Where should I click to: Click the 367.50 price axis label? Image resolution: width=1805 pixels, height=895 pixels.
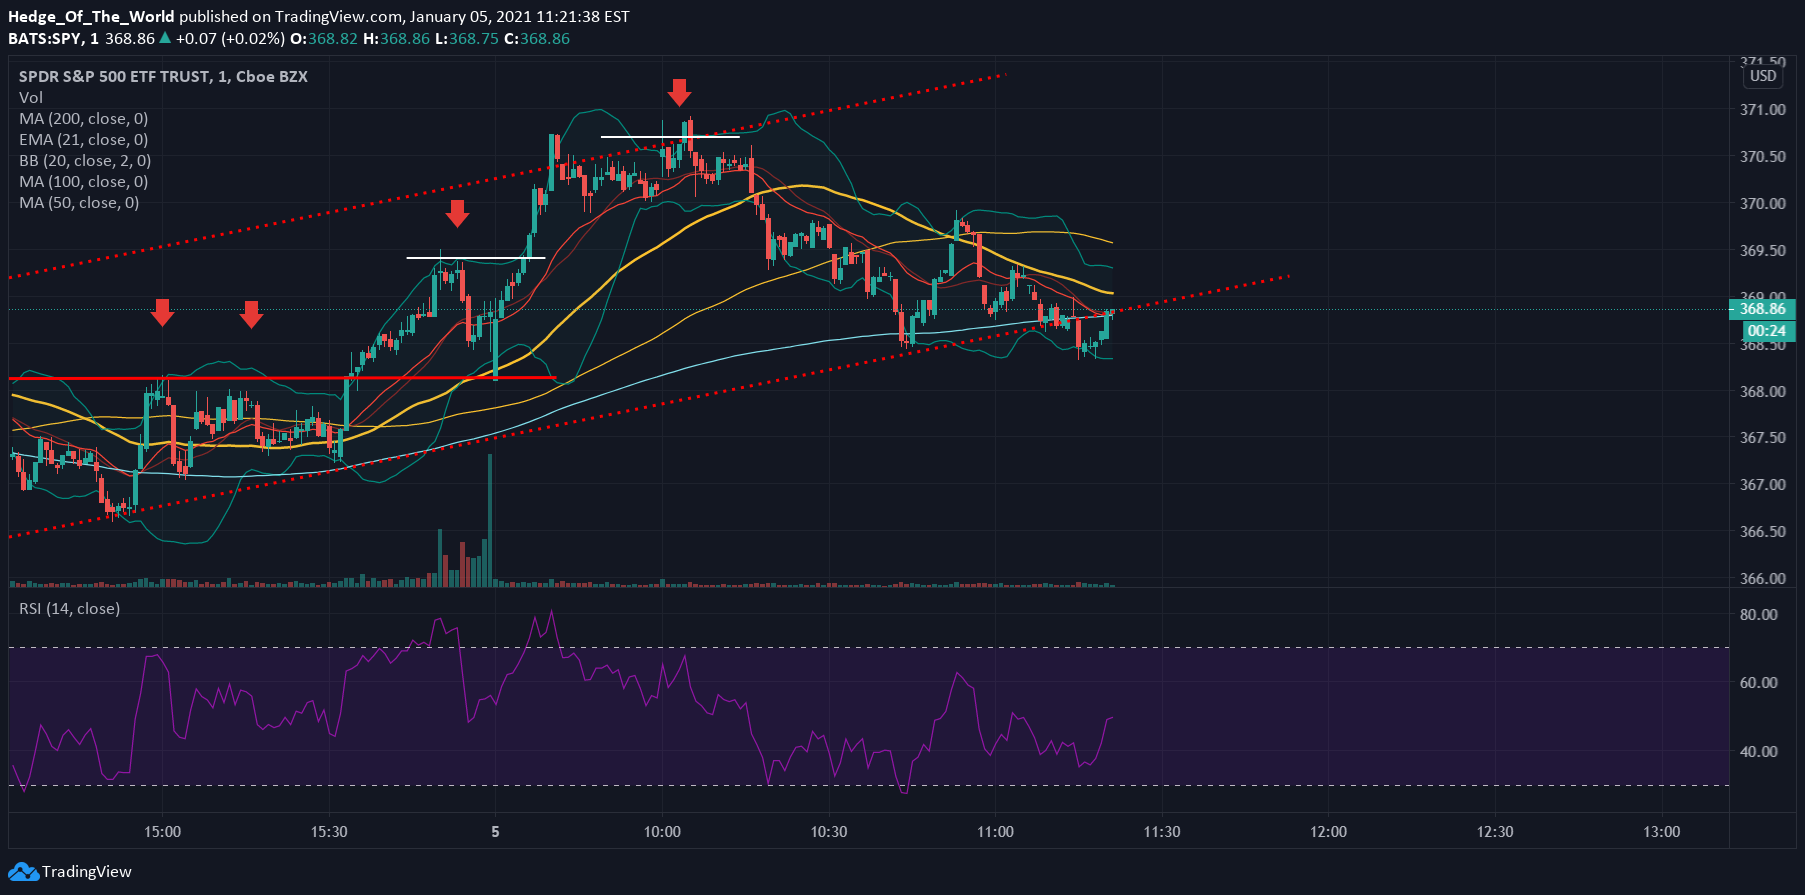(x=1763, y=438)
